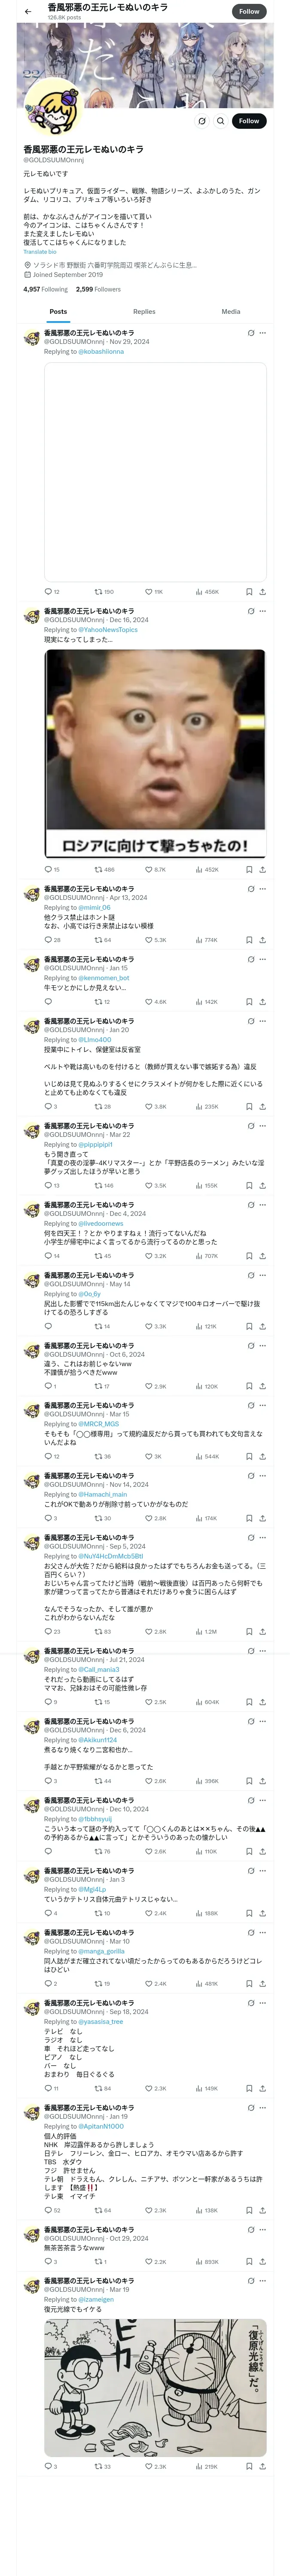290x2576 pixels.
Task: Switch to the Media tab
Action: coord(231,312)
